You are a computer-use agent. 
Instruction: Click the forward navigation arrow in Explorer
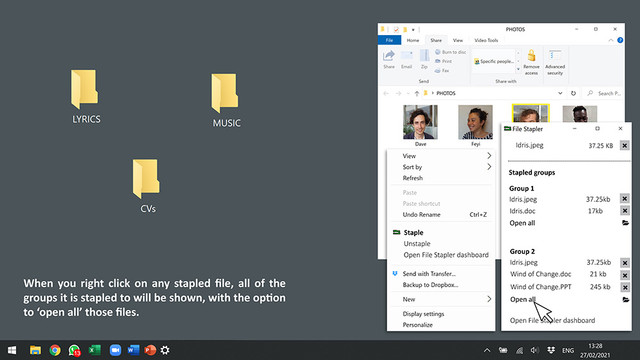pyautogui.click(x=398, y=93)
